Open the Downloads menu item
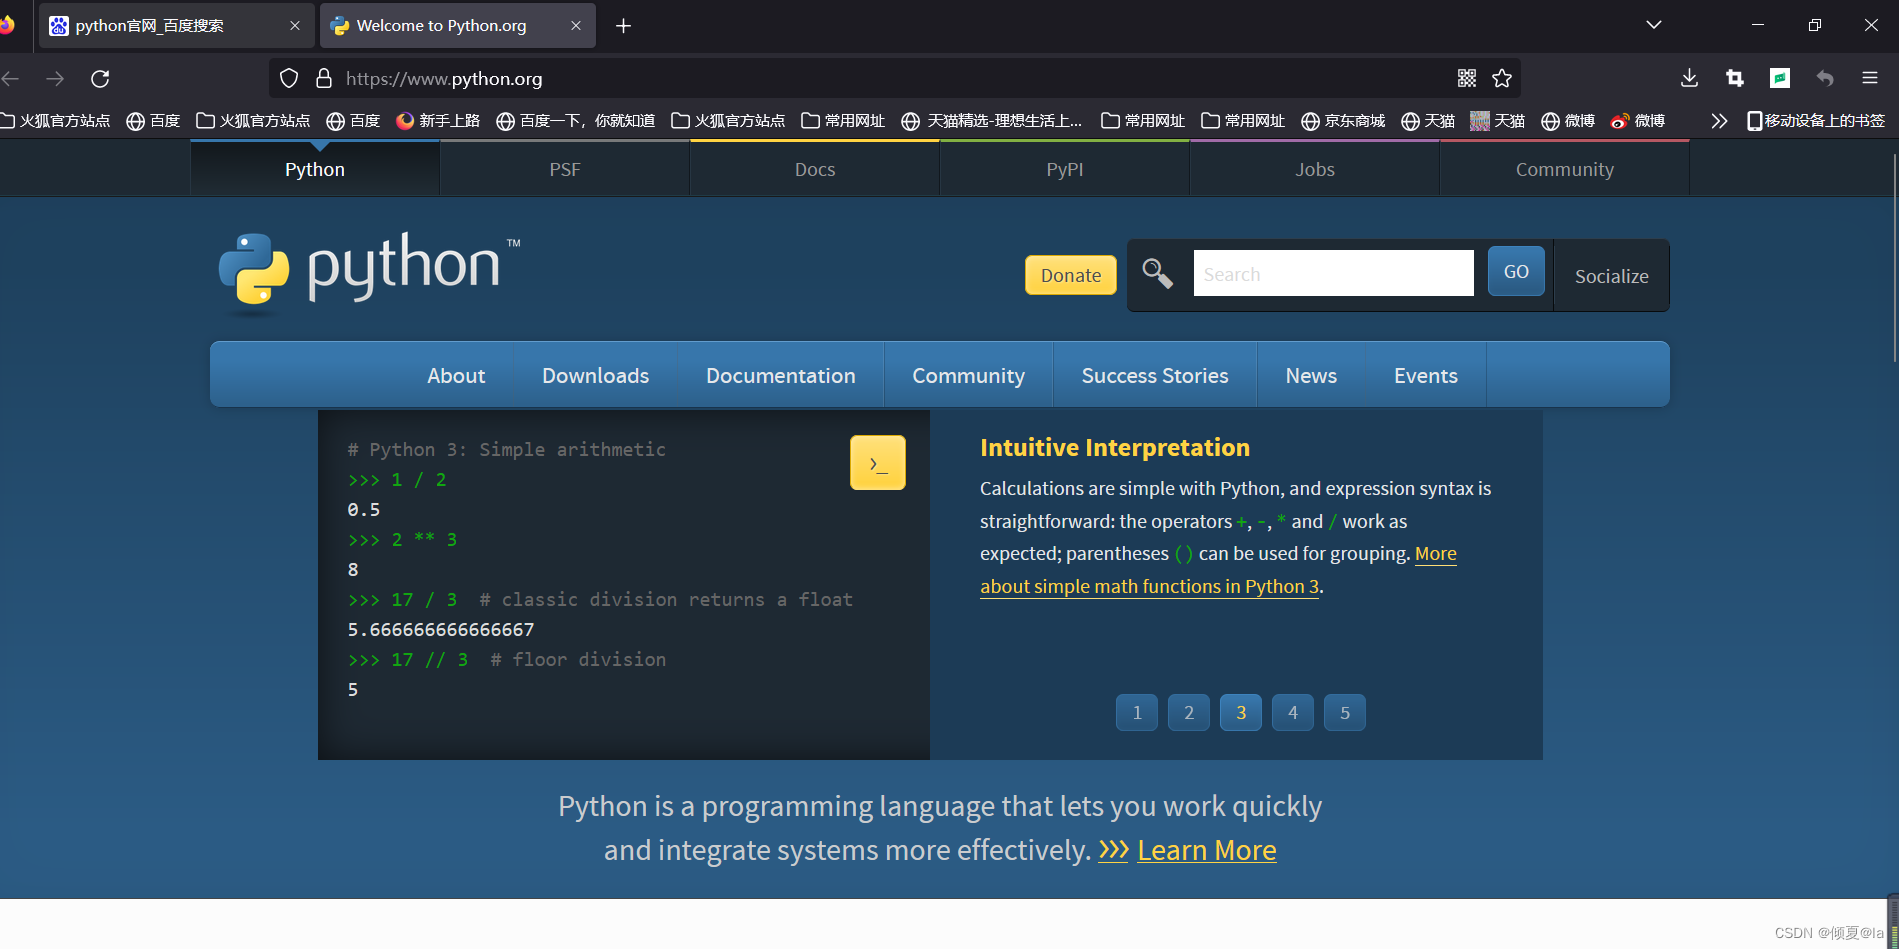1899x949 pixels. pyautogui.click(x=596, y=375)
